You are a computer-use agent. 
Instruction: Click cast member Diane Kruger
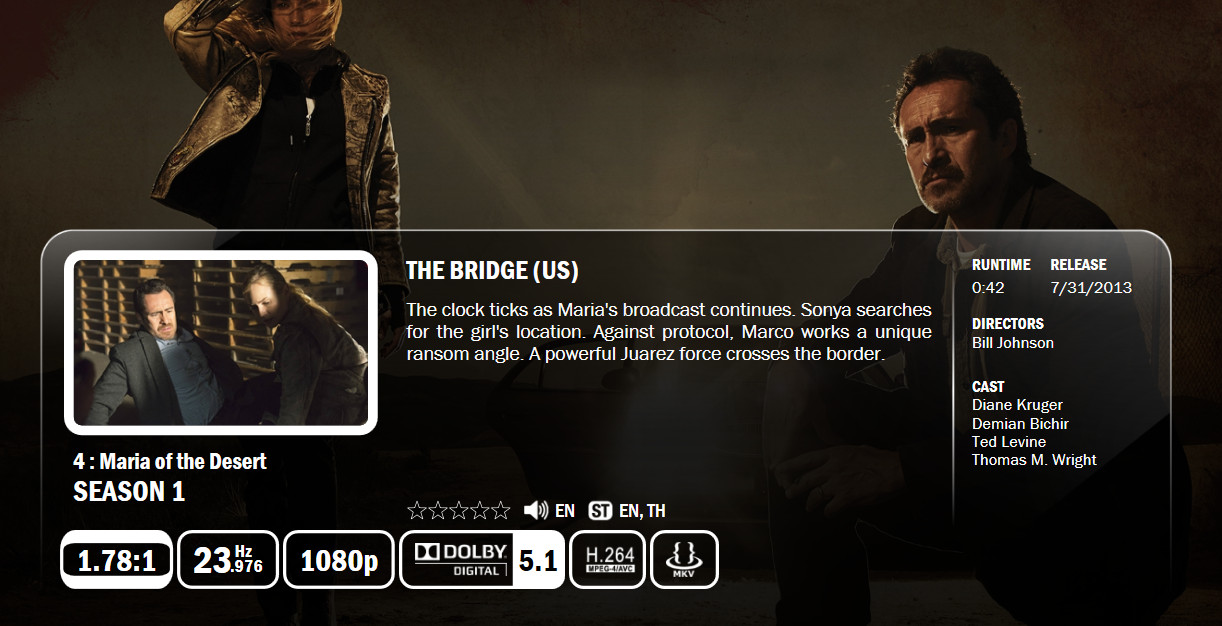tap(1017, 405)
